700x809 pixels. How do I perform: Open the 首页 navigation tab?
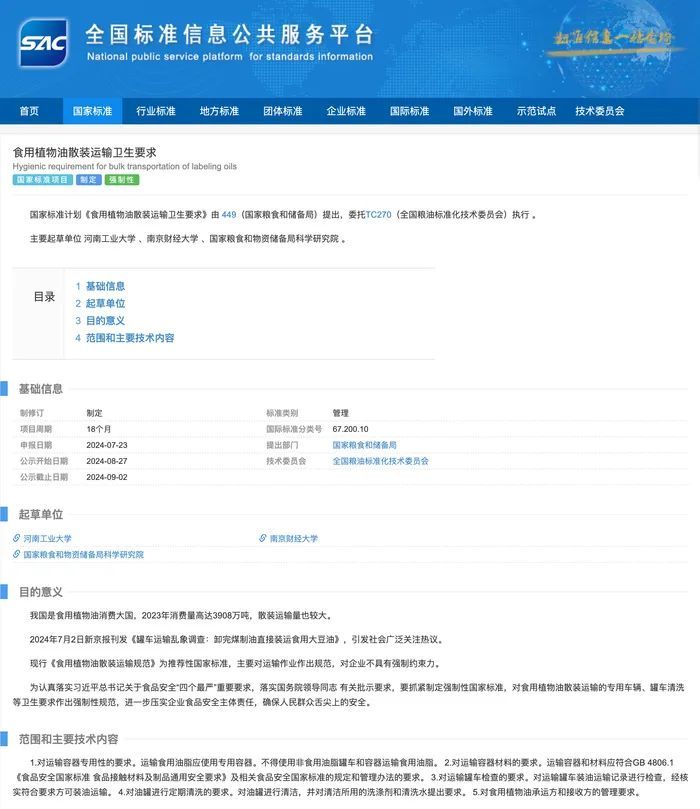(29, 111)
